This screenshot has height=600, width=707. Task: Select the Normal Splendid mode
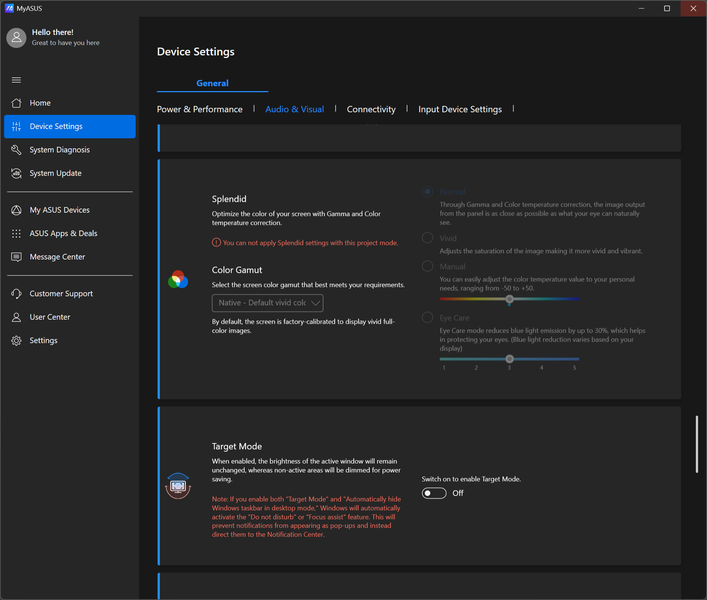pos(427,192)
